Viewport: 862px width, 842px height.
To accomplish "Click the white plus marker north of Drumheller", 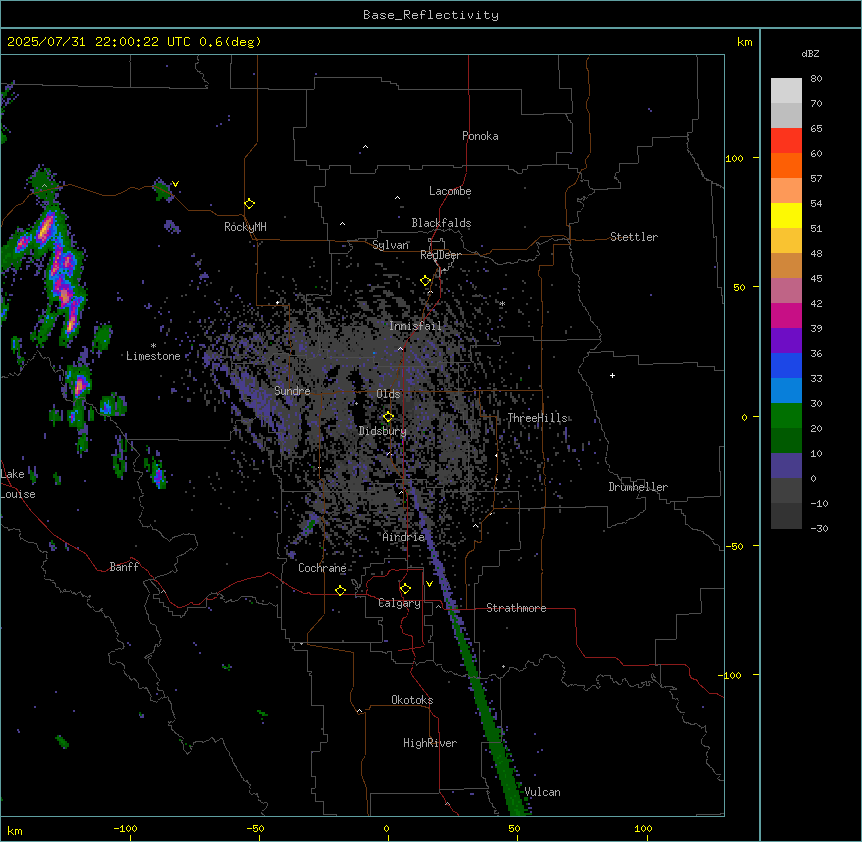I will click(612, 375).
